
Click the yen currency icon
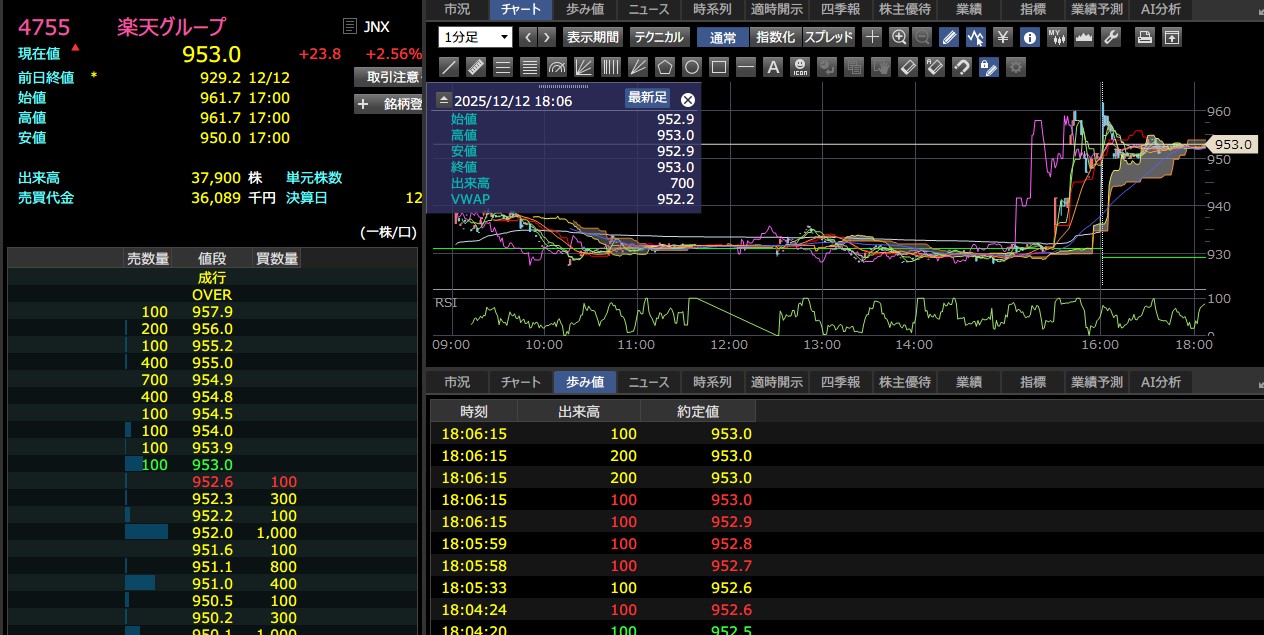[1003, 37]
